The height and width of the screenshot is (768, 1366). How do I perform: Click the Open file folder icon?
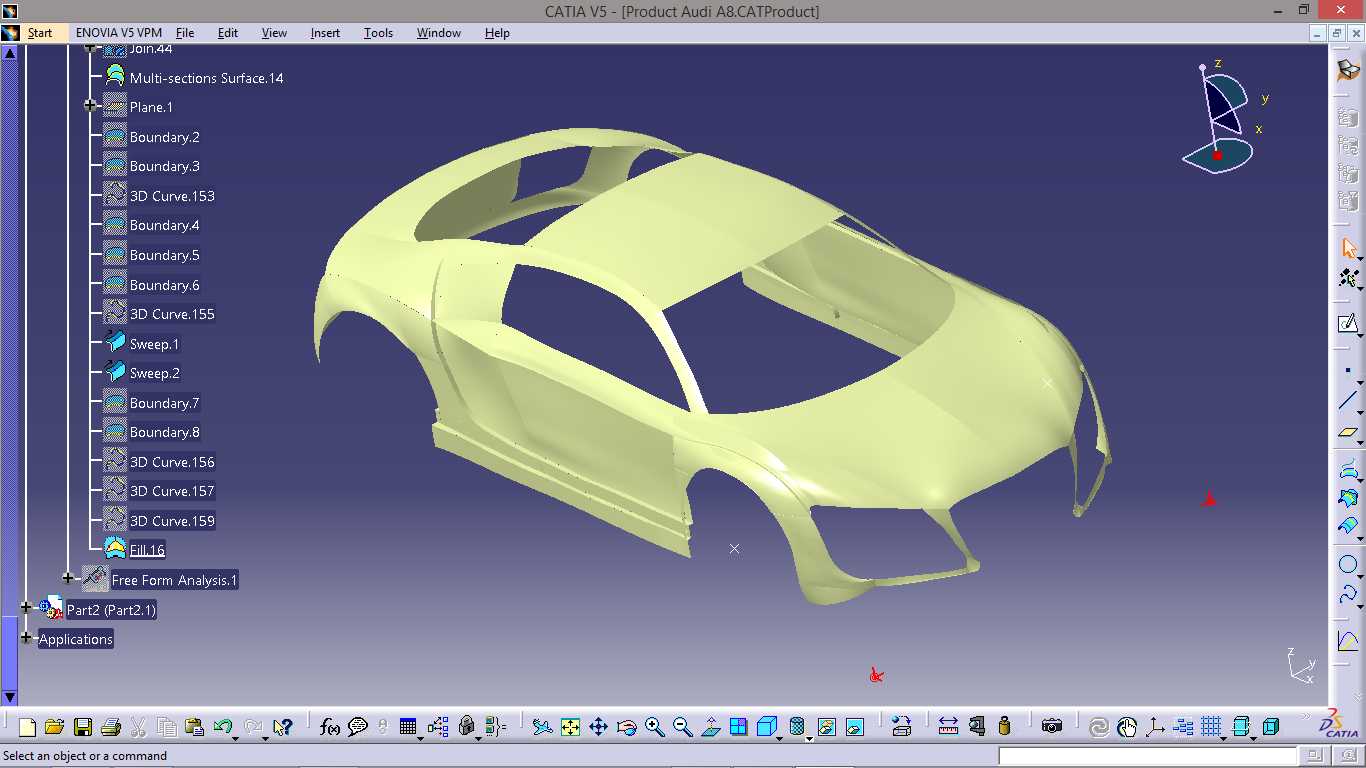point(54,727)
